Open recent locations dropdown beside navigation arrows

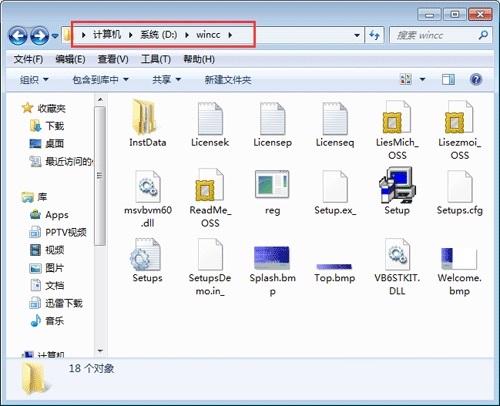[55, 35]
